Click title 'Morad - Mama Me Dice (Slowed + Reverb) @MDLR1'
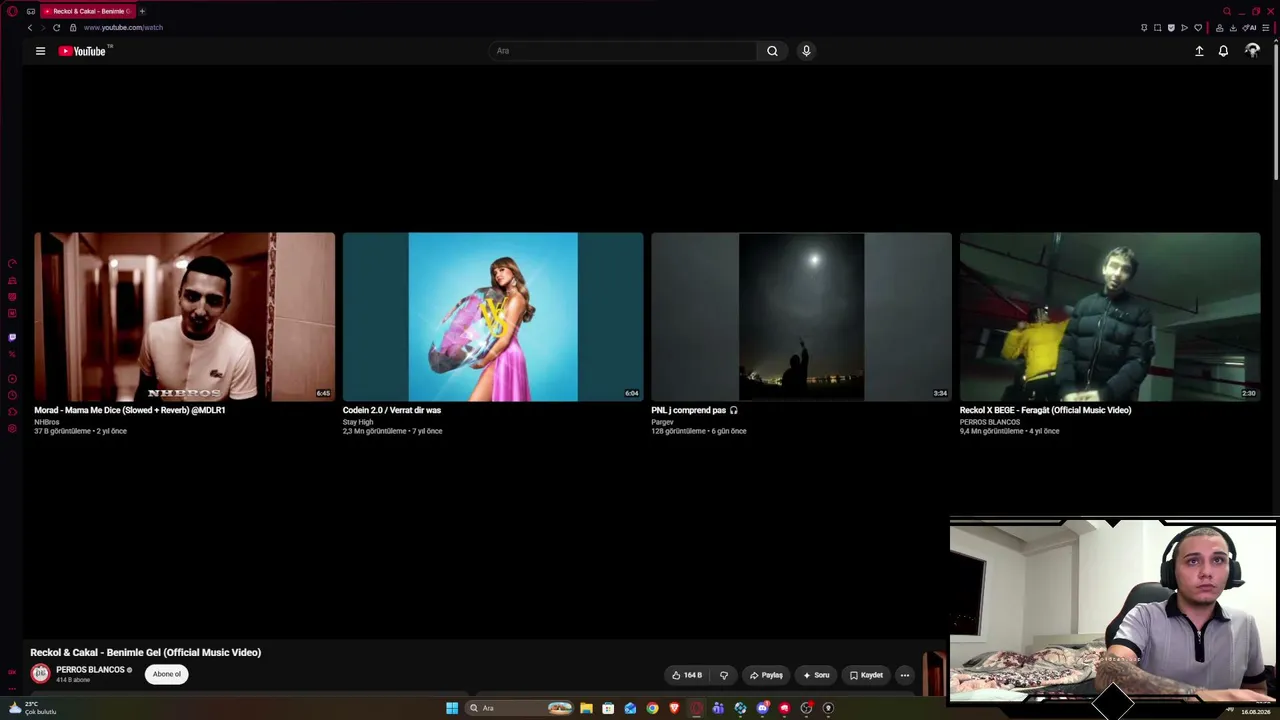The width and height of the screenshot is (1280, 720). pyautogui.click(x=130, y=410)
